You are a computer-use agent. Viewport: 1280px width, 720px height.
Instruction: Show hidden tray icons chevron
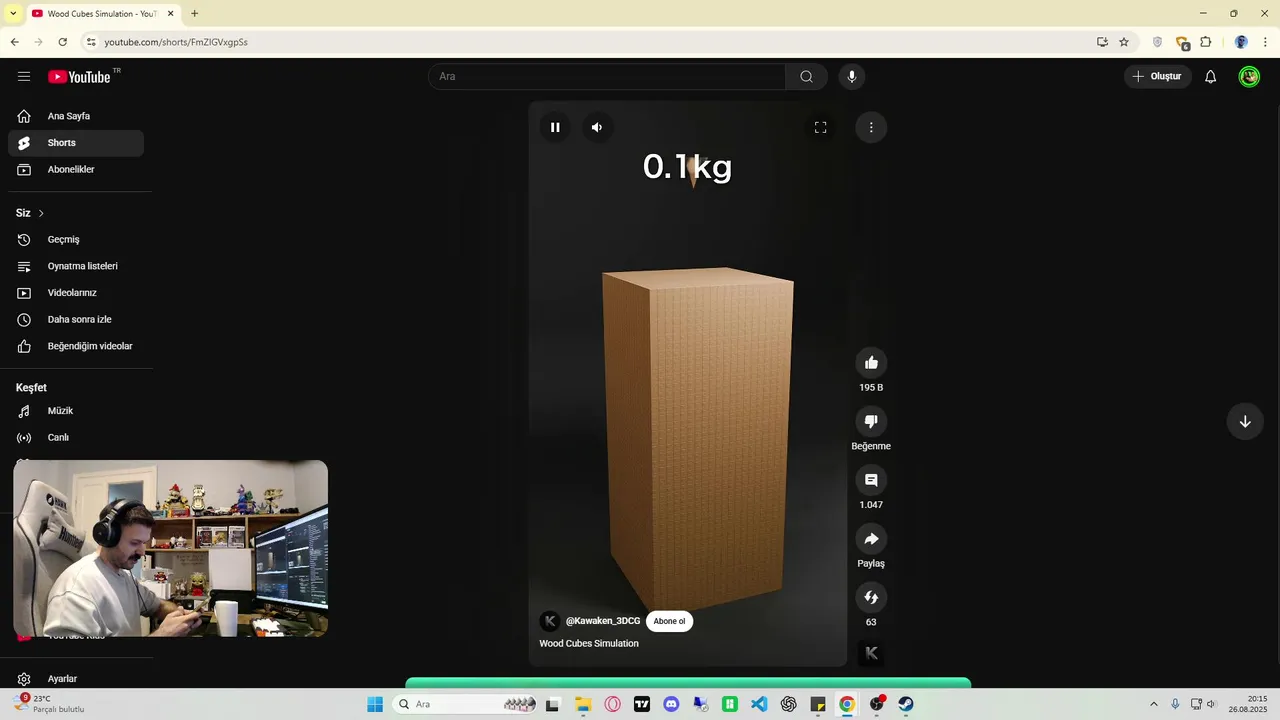point(1153,704)
